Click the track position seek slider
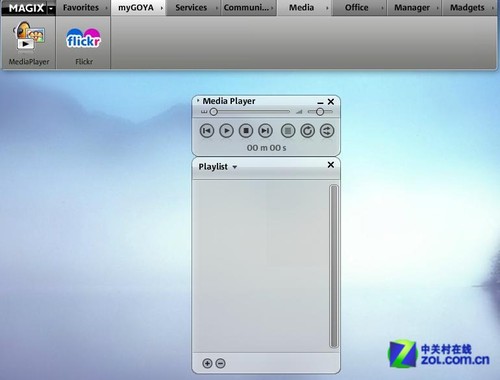The width and height of the screenshot is (500, 380). pyautogui.click(x=249, y=112)
